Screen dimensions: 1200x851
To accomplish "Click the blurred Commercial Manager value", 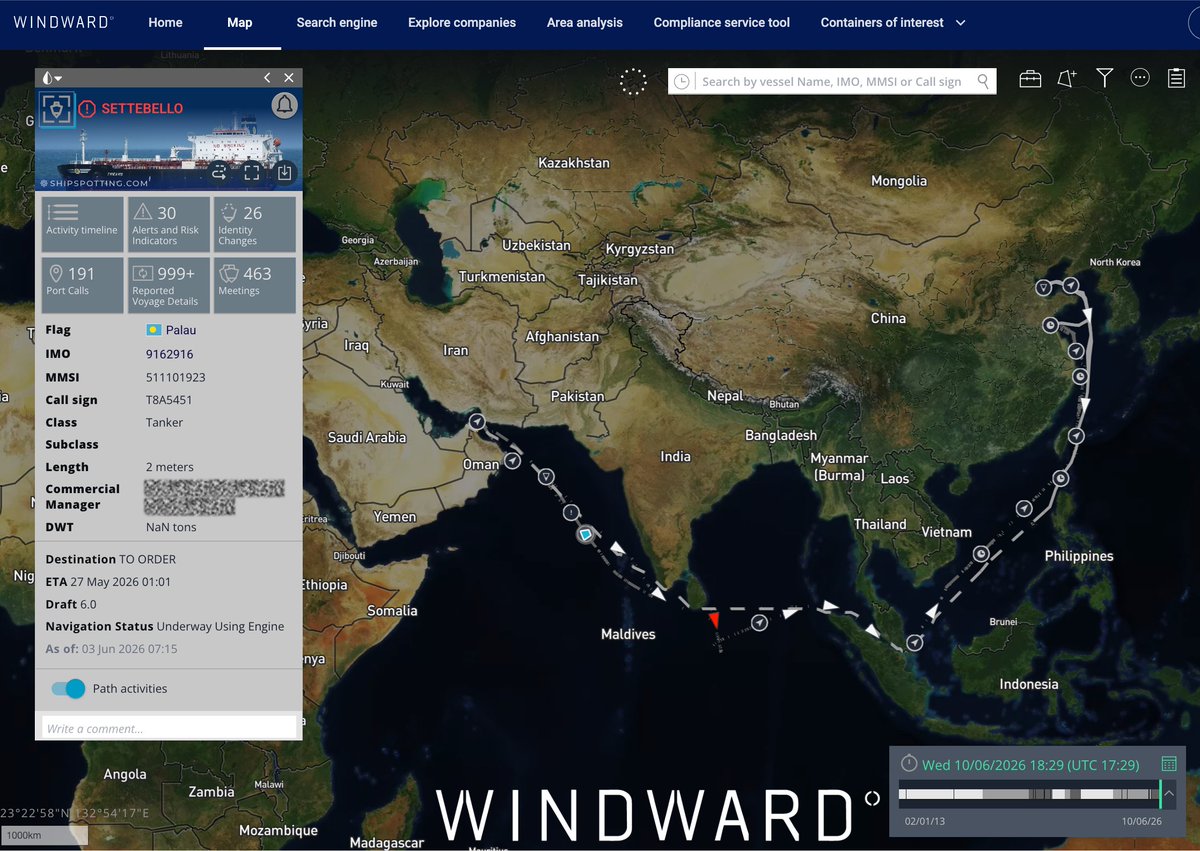I will [x=214, y=496].
